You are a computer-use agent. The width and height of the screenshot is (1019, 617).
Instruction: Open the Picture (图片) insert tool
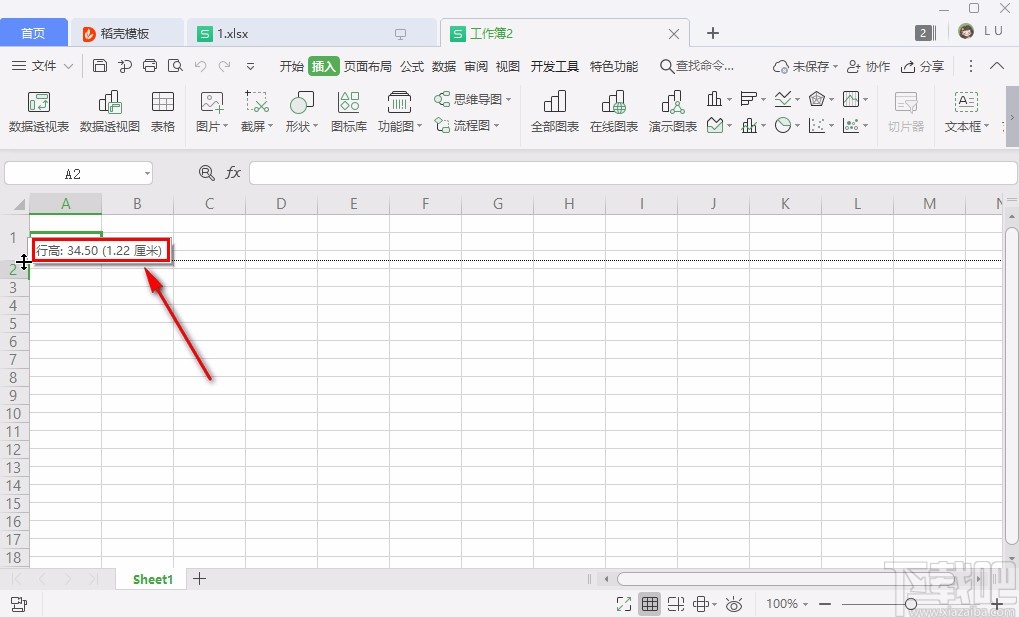[x=211, y=110]
